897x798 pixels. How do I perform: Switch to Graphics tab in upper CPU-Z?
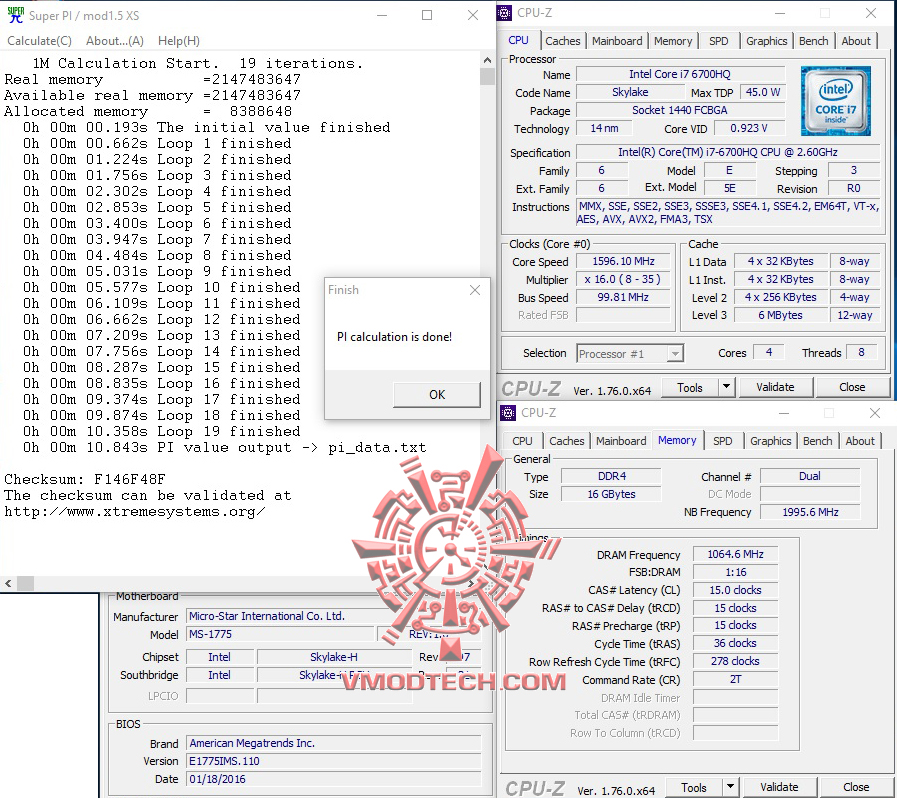(x=766, y=41)
